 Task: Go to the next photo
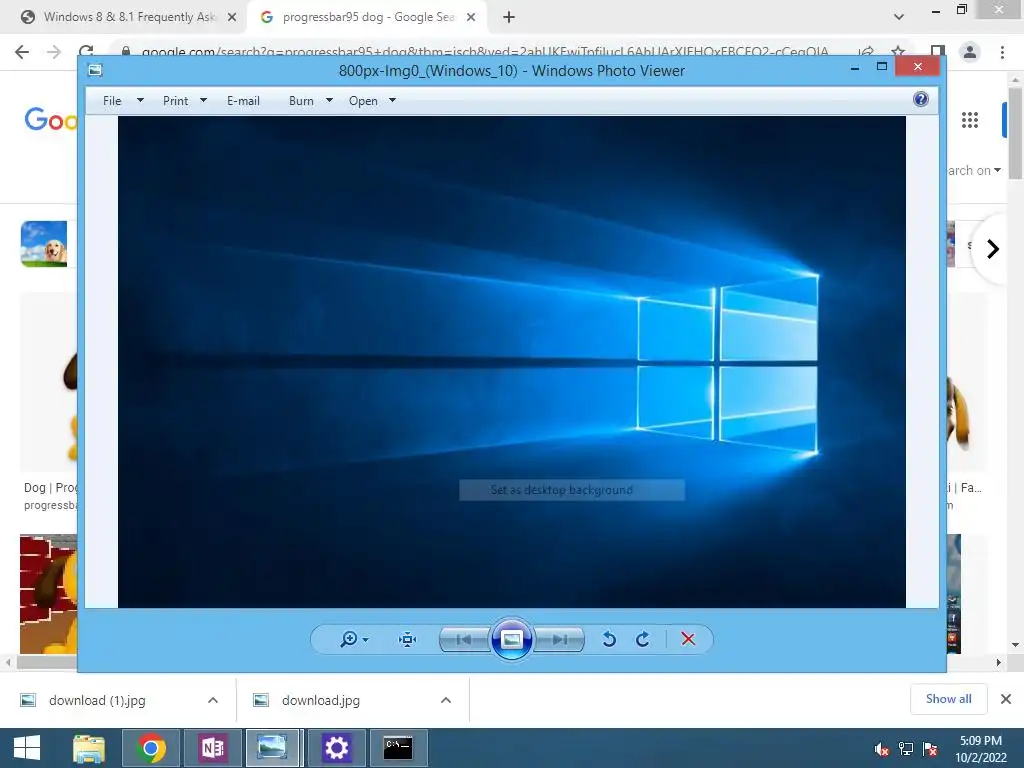pyautogui.click(x=559, y=639)
